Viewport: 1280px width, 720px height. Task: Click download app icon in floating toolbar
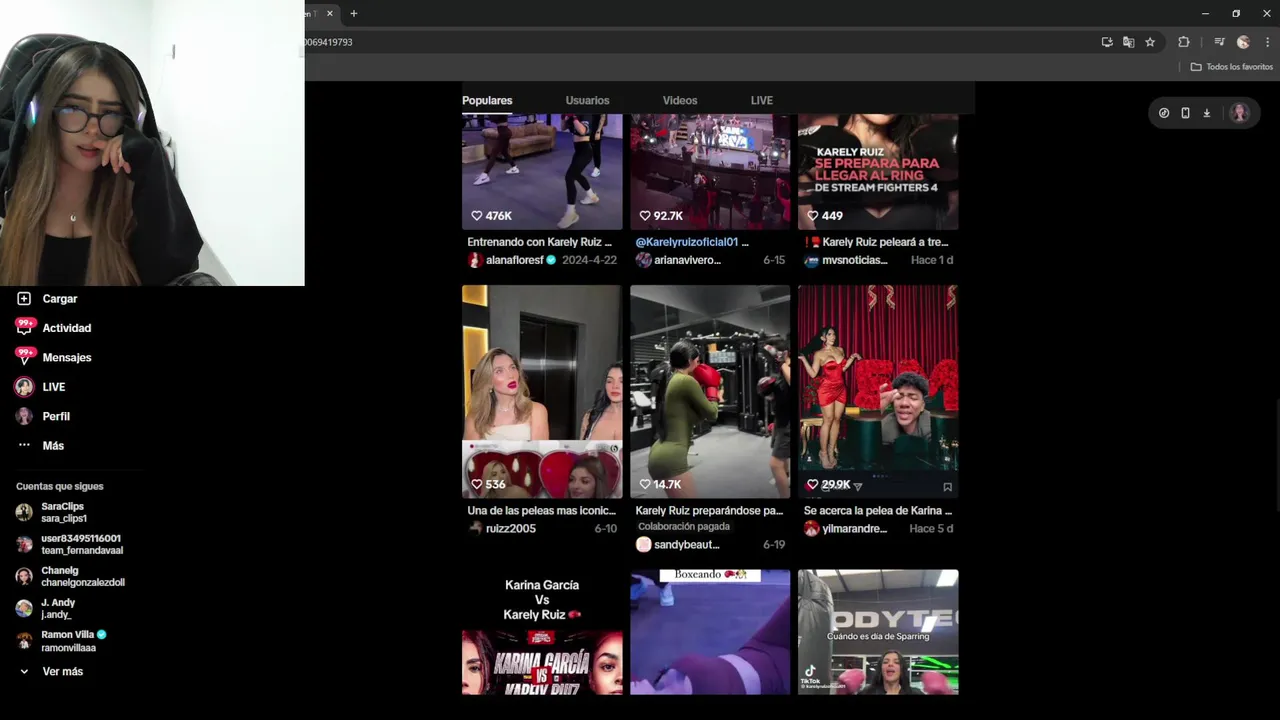(1207, 113)
